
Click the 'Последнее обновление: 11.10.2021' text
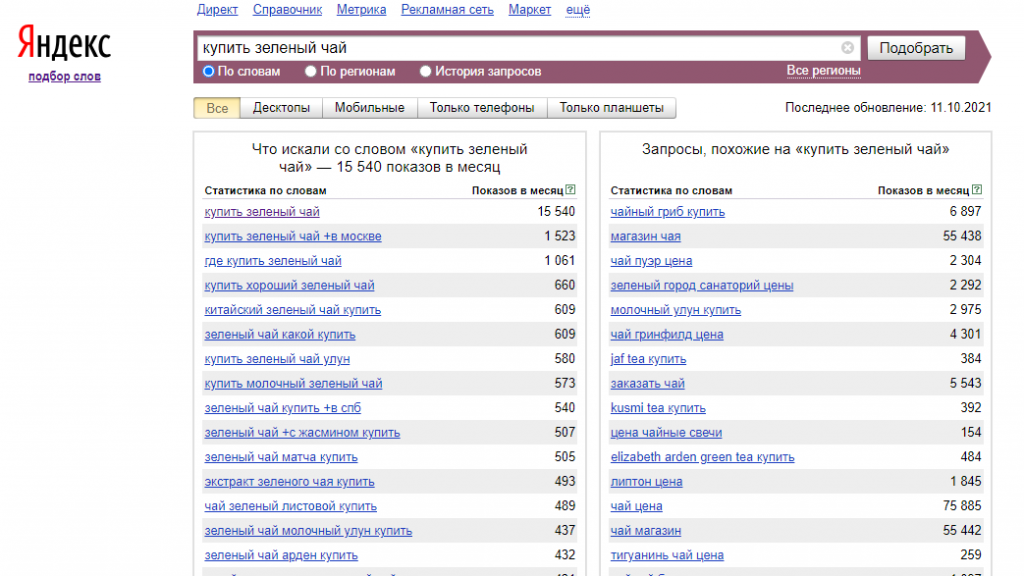888,108
